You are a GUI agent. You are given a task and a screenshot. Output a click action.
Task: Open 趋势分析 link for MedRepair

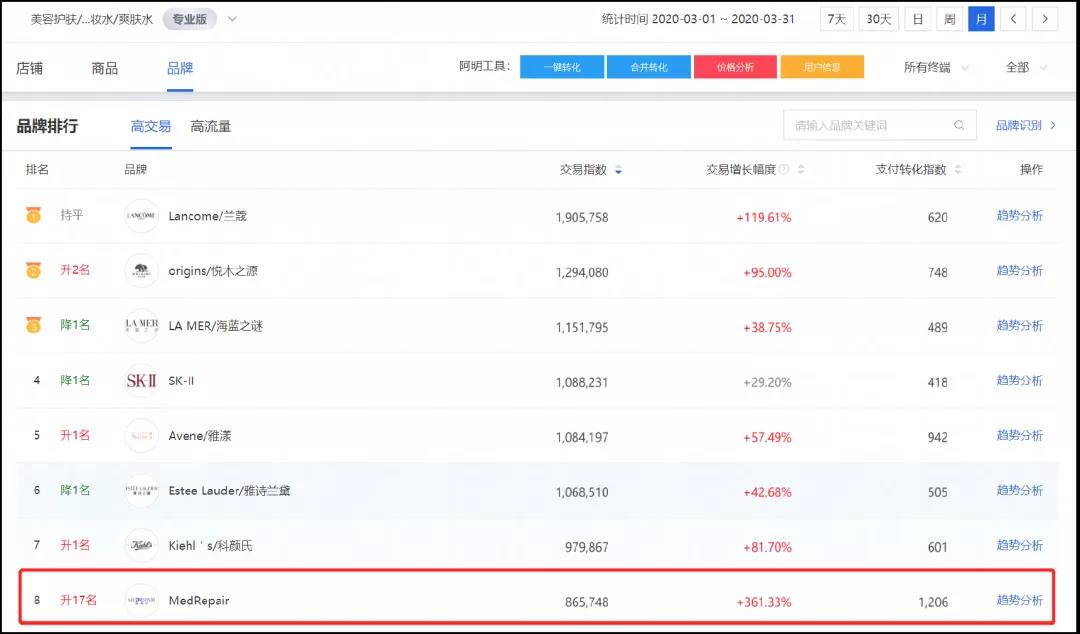click(1019, 600)
